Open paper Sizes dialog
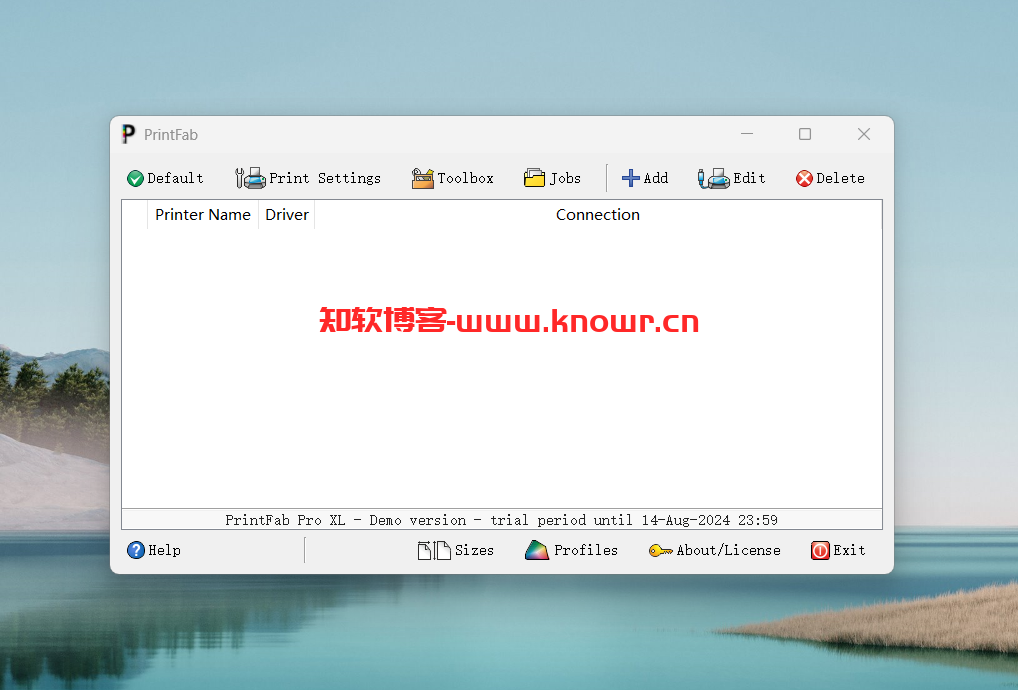The image size is (1018, 690). tap(455, 550)
